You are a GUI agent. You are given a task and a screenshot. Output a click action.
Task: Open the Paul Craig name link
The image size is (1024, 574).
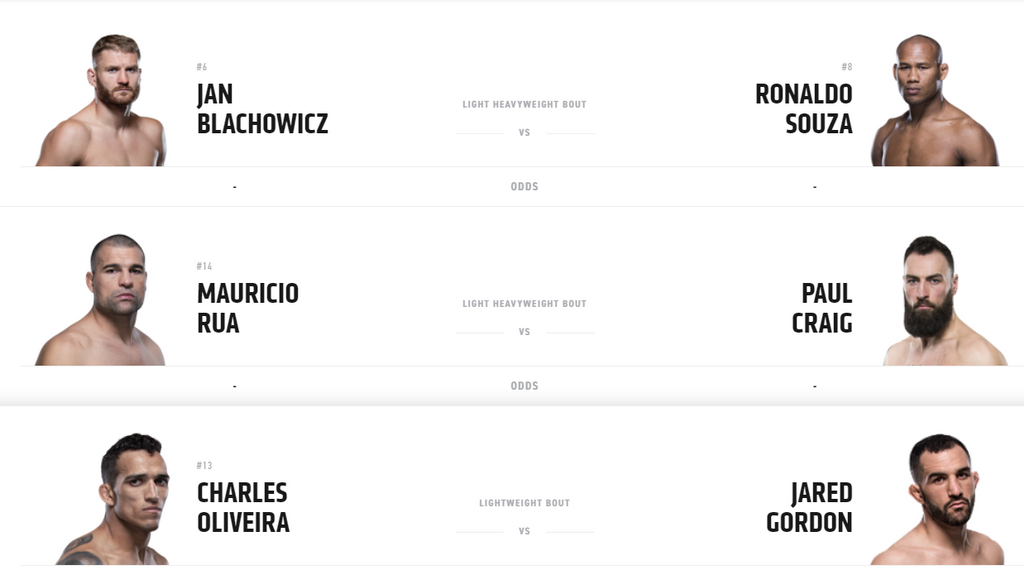tap(822, 308)
